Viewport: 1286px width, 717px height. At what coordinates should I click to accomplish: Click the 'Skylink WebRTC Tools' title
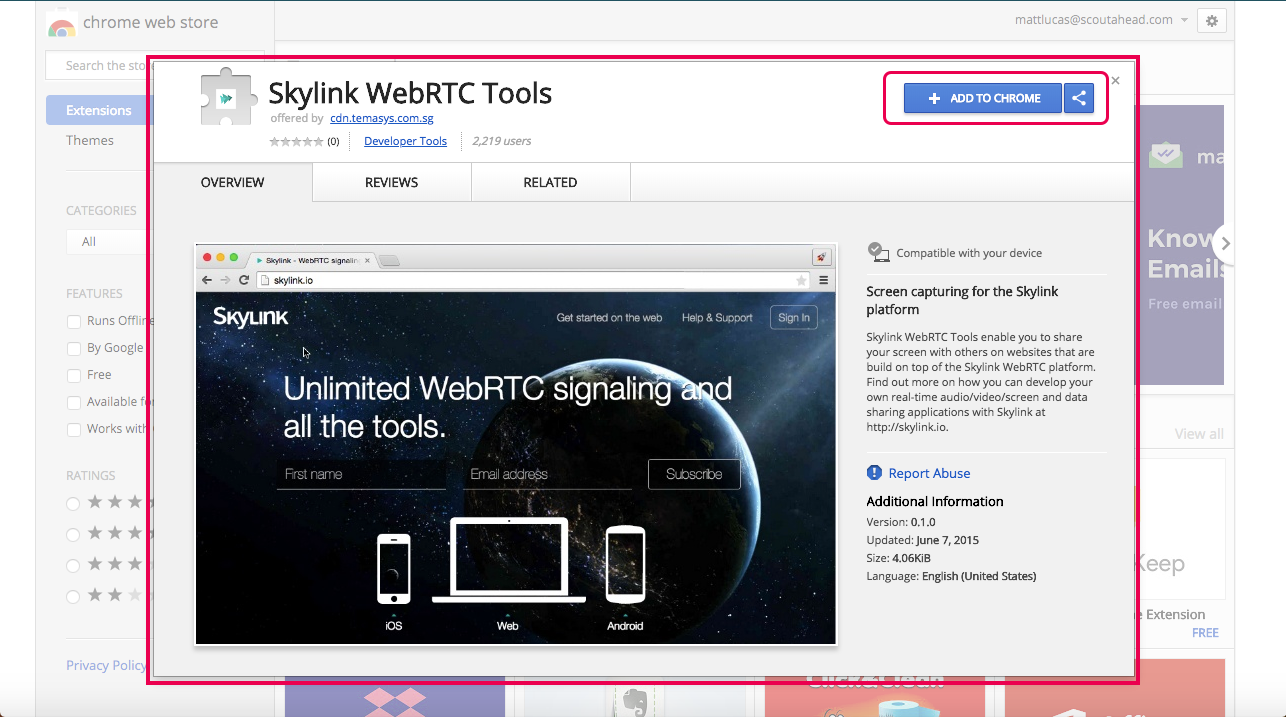pos(410,93)
